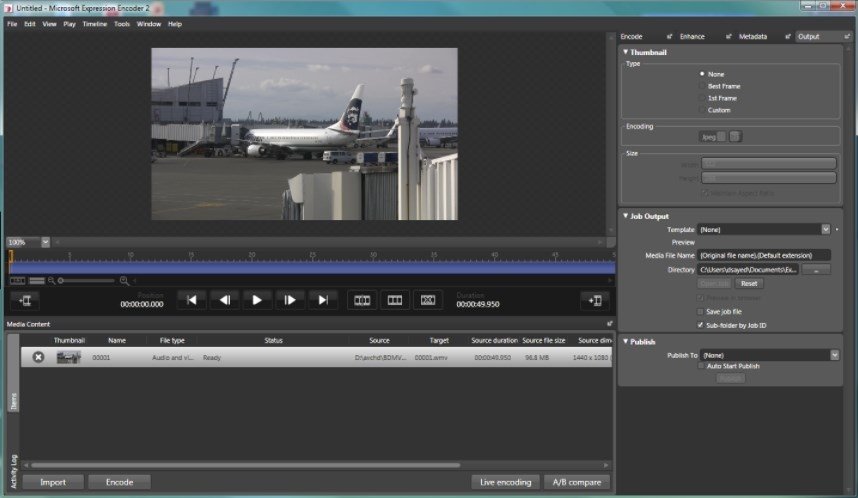The width and height of the screenshot is (858, 498).
Task: Click the Import button
Action: 53,482
